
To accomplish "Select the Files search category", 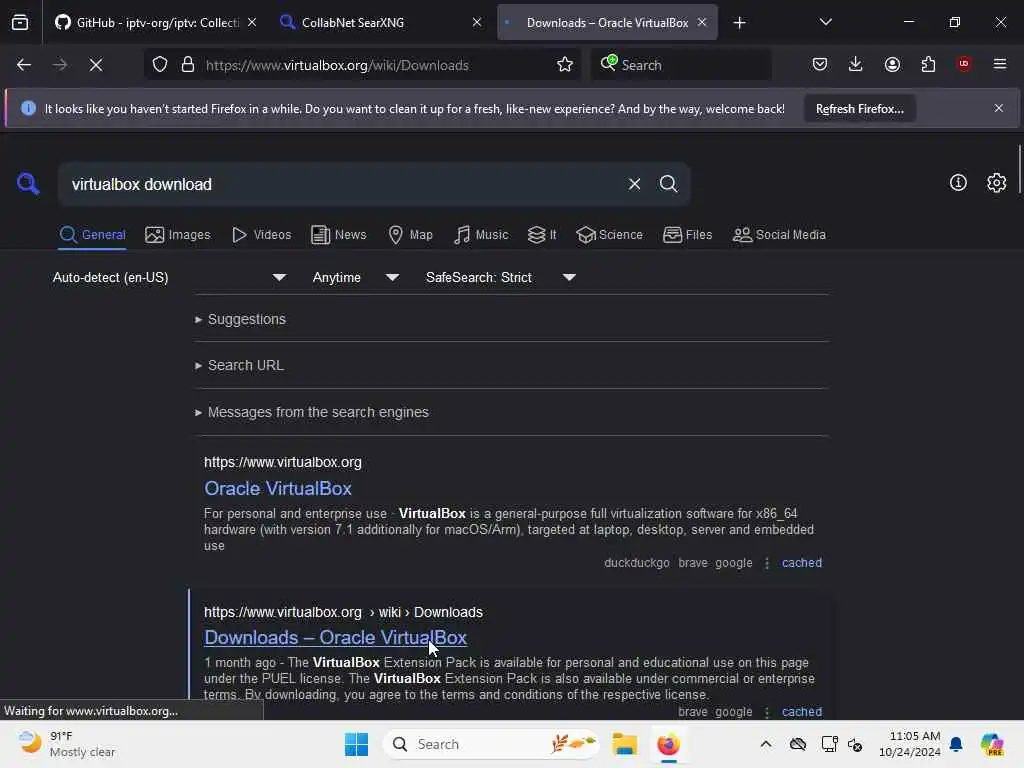I will (x=688, y=235).
